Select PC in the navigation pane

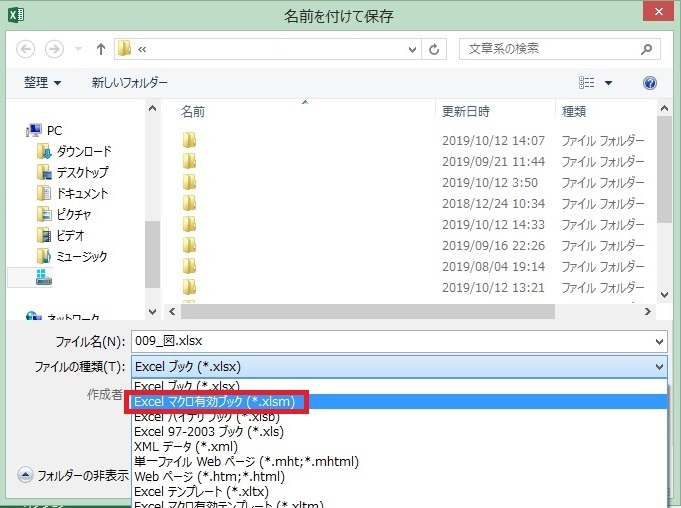(x=44, y=130)
